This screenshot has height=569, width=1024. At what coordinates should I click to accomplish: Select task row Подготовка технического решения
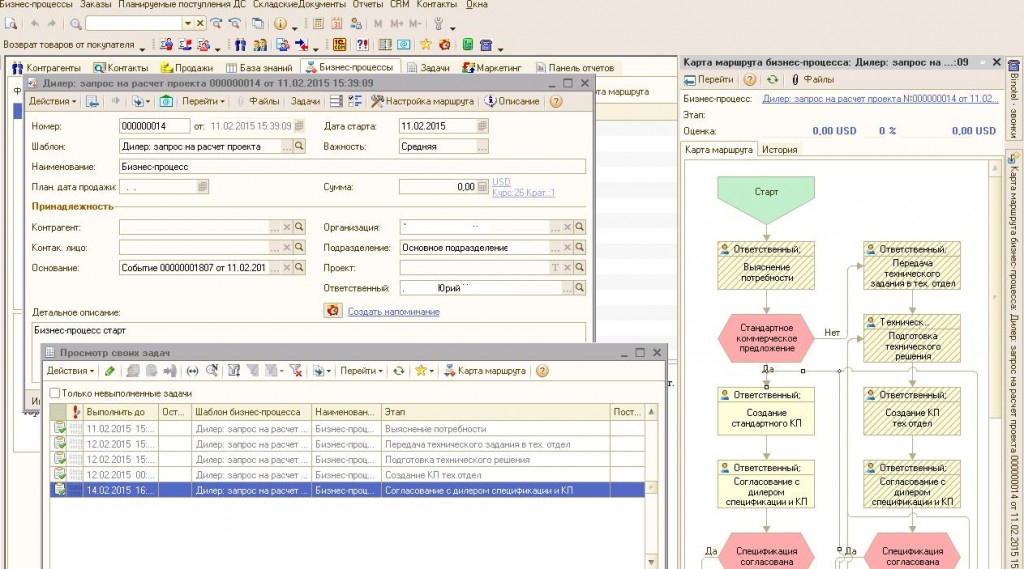(347, 459)
